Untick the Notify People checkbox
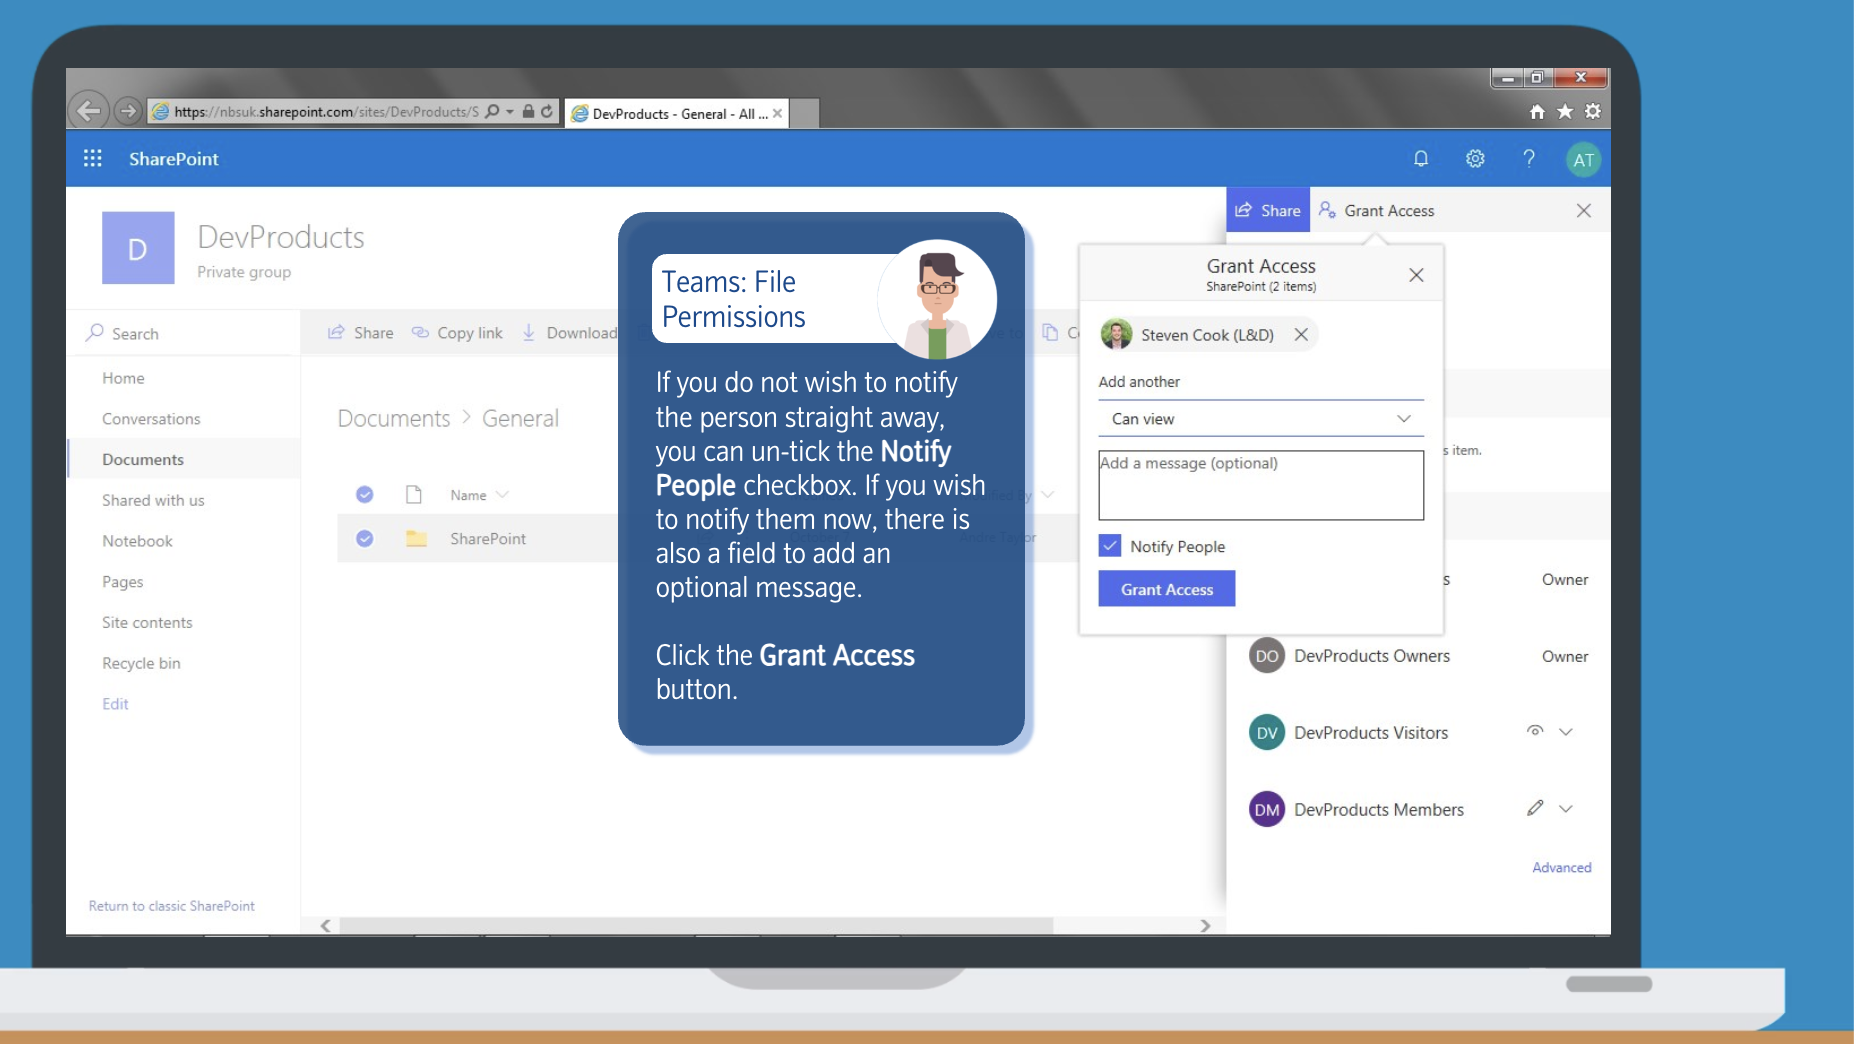 tap(1110, 546)
